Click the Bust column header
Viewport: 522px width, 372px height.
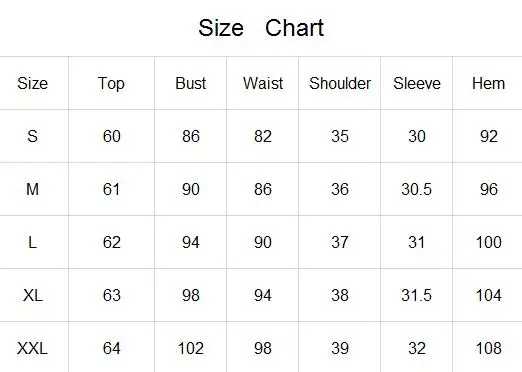pos(191,83)
